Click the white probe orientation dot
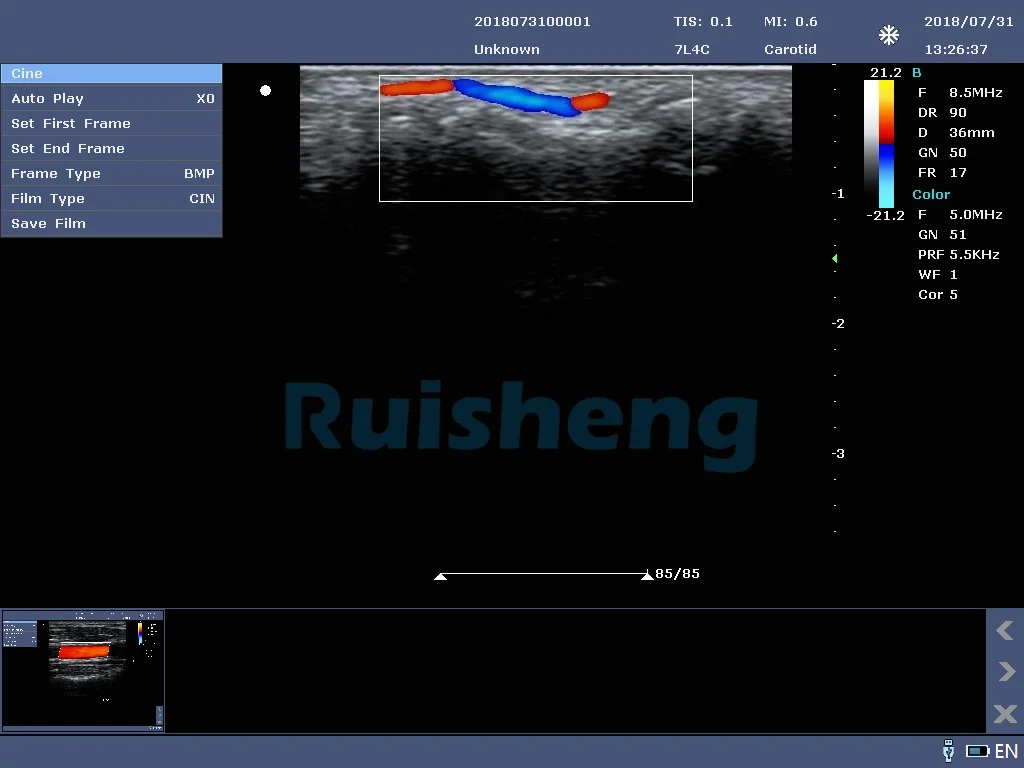This screenshot has width=1024, height=768. 265,91
